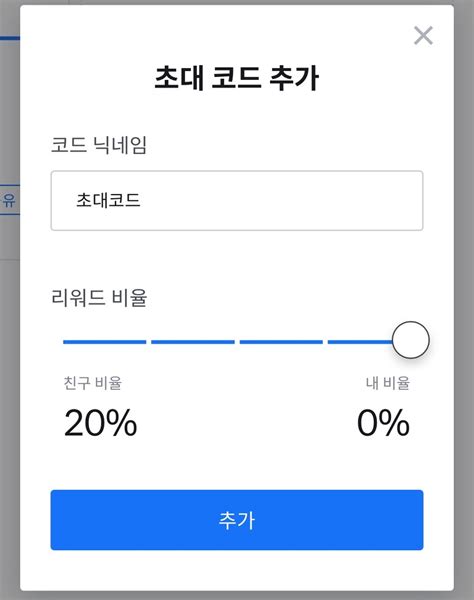474x600 pixels.
Task: Set slider to its third blue segment
Action: 281,342
